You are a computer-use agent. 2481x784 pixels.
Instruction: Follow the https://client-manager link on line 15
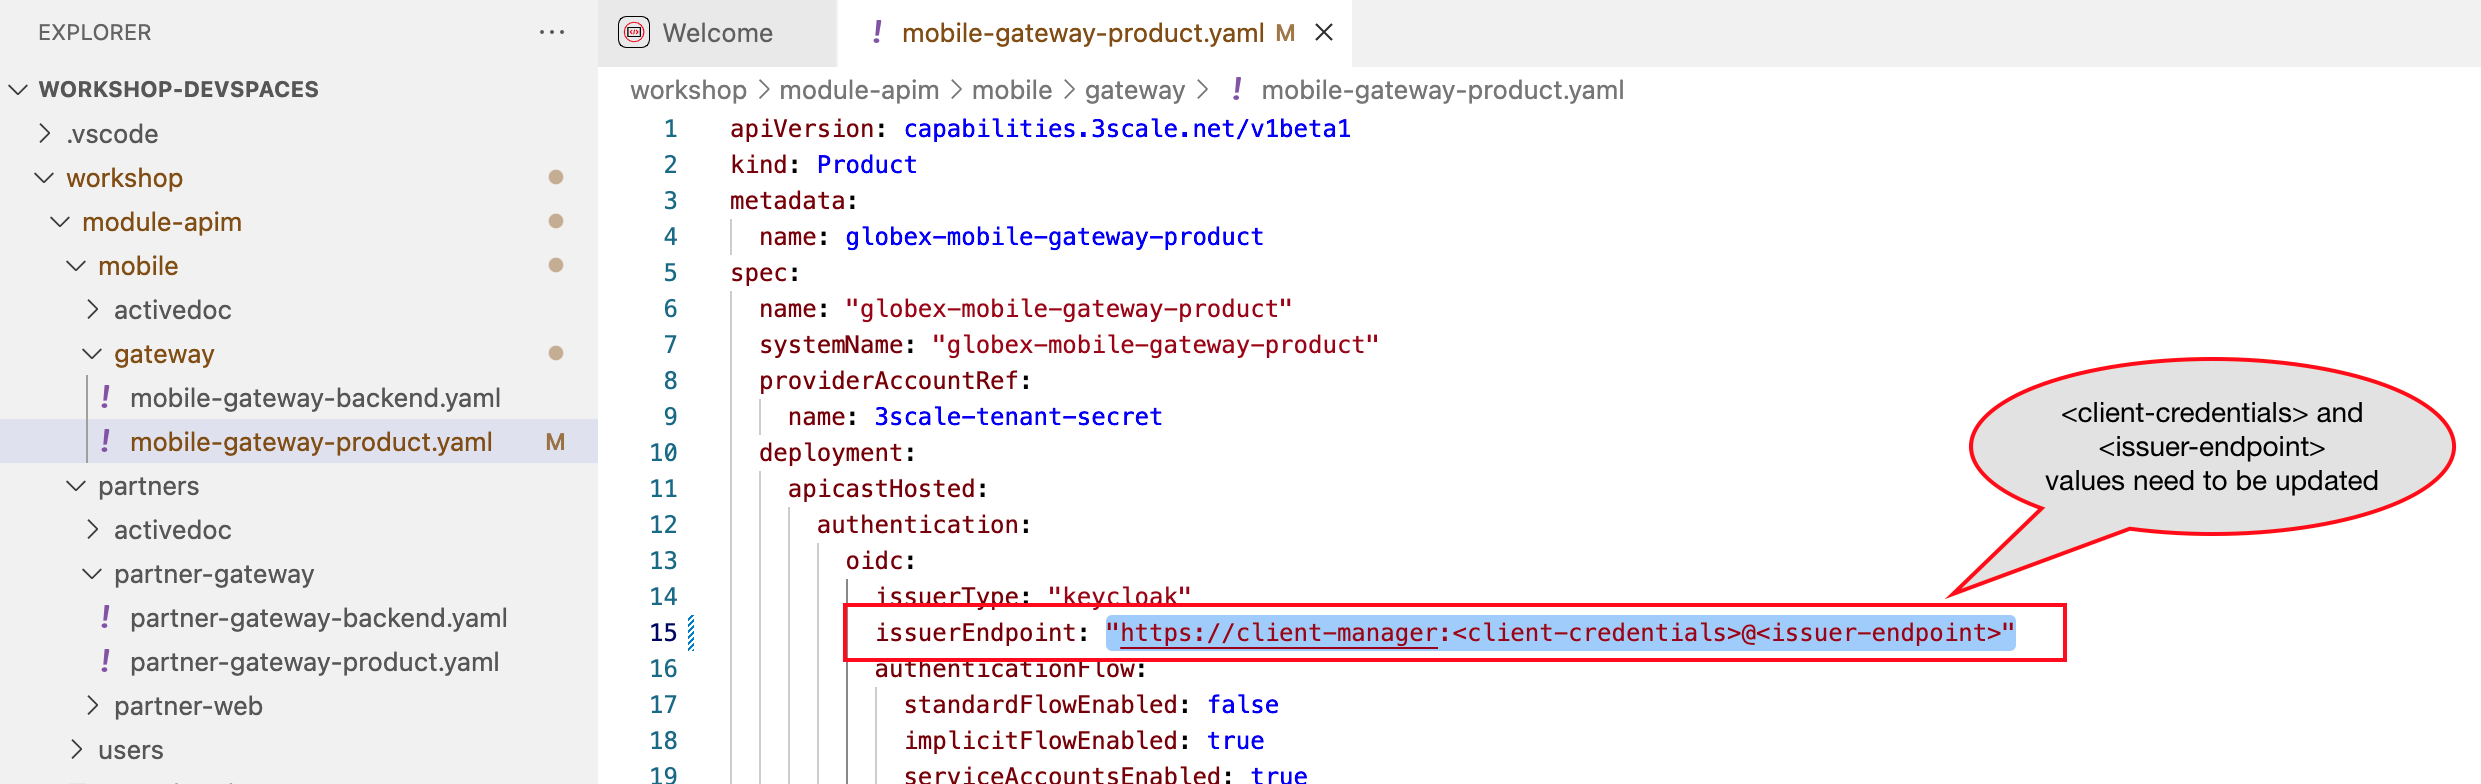click(1278, 632)
